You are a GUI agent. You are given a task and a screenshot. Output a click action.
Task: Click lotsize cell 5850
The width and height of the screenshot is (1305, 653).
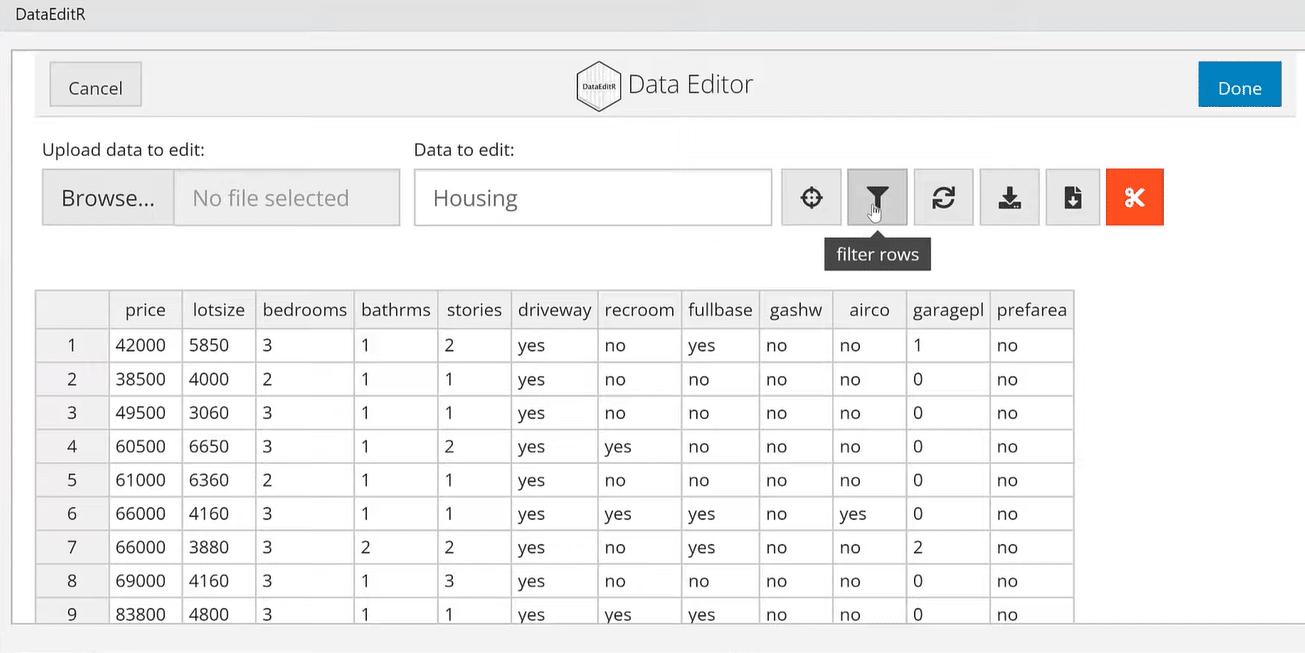(x=219, y=345)
